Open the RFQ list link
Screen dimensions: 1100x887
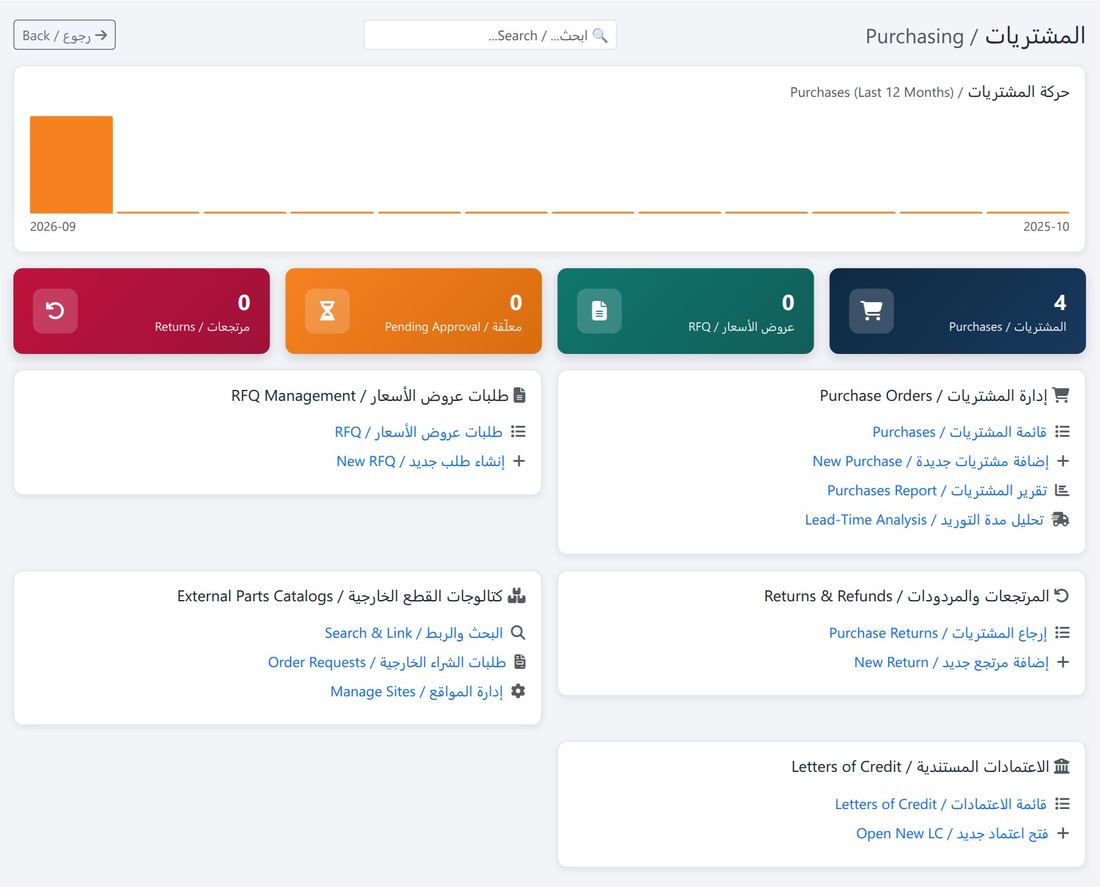tap(419, 432)
